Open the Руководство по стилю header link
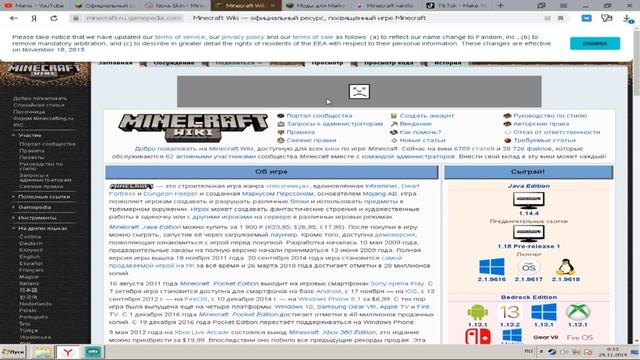The height and width of the screenshot is (360, 640). point(550,116)
